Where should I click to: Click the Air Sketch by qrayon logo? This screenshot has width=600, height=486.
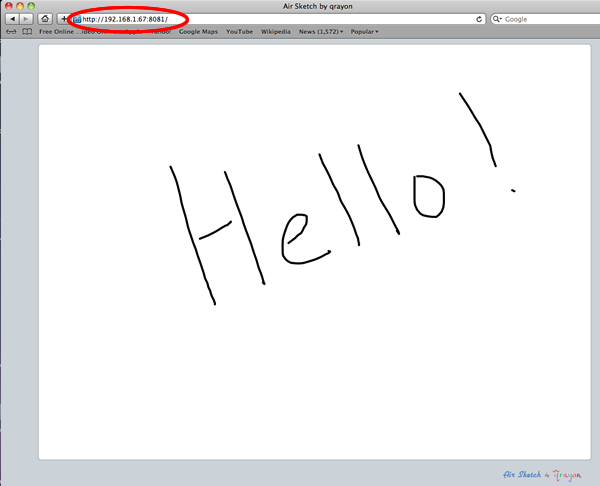click(542, 475)
